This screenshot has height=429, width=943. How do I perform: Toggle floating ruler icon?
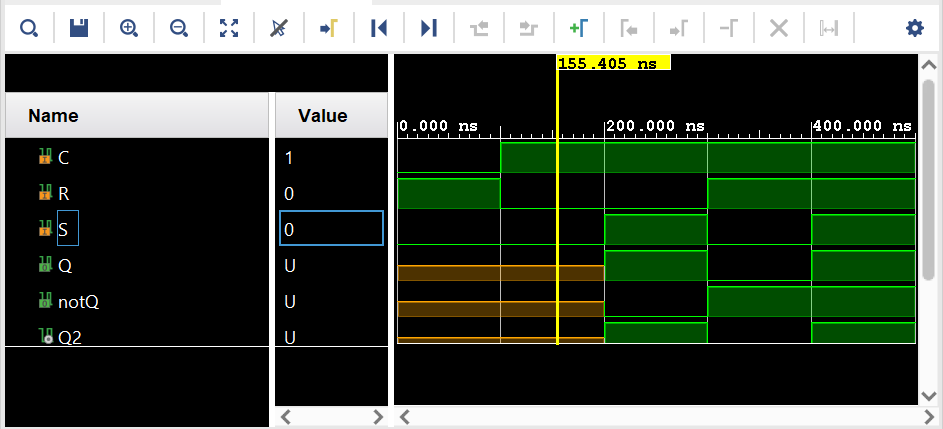pyautogui.click(x=829, y=28)
